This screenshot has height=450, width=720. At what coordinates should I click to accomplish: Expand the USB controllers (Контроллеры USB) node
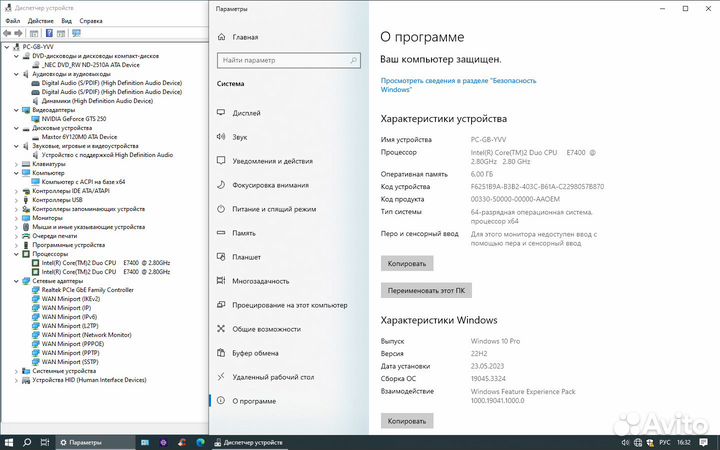[18, 200]
